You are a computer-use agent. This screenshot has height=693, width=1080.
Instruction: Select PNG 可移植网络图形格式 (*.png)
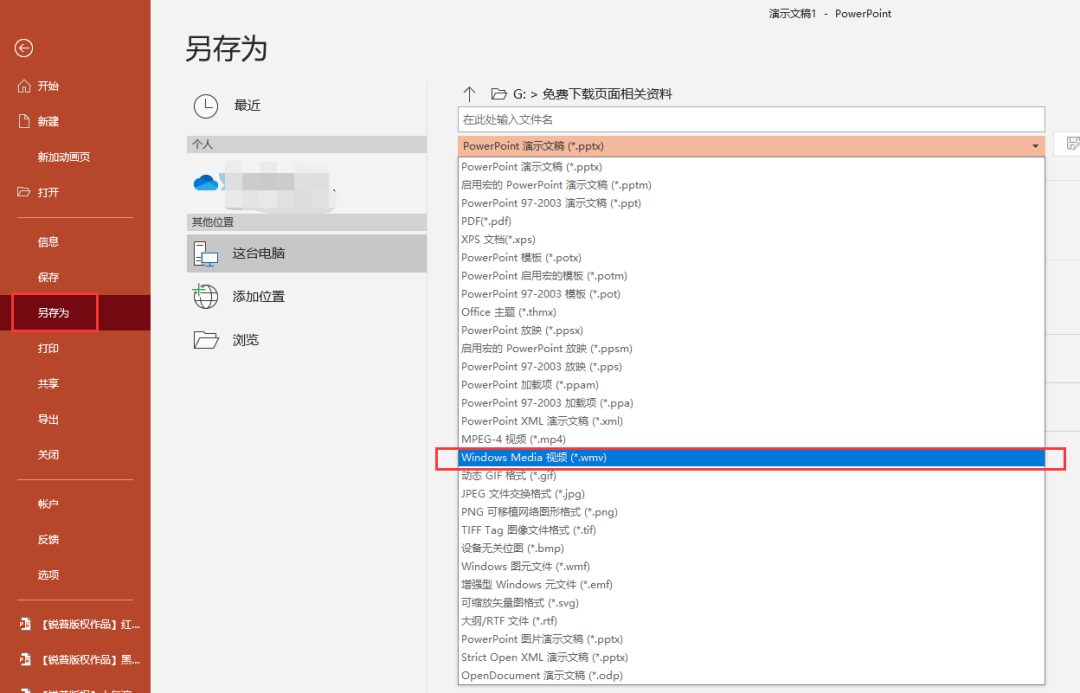pos(751,512)
